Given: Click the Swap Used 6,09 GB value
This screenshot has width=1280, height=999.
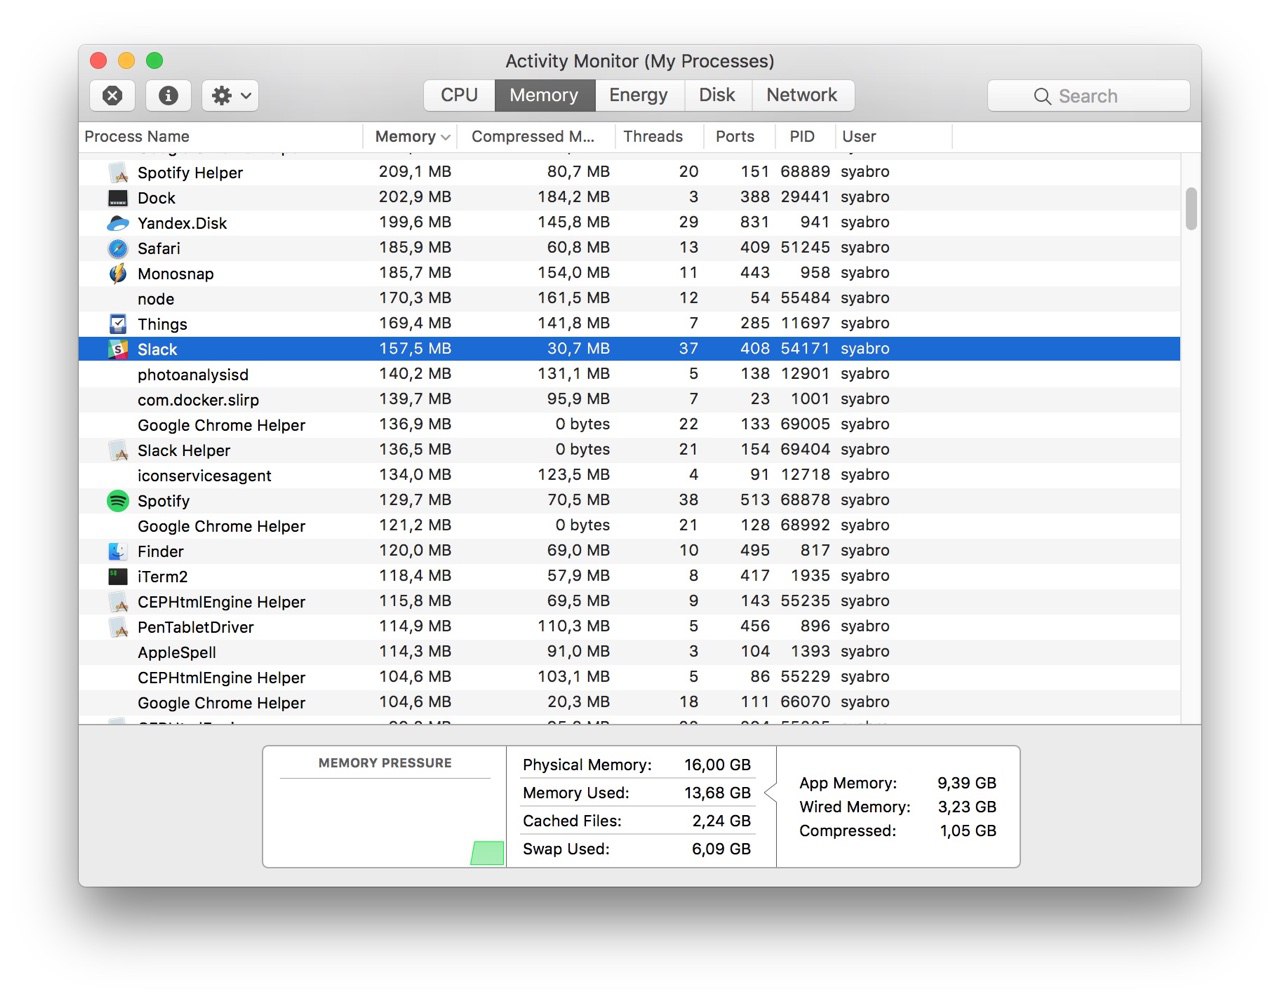Looking at the screenshot, I should coord(721,849).
